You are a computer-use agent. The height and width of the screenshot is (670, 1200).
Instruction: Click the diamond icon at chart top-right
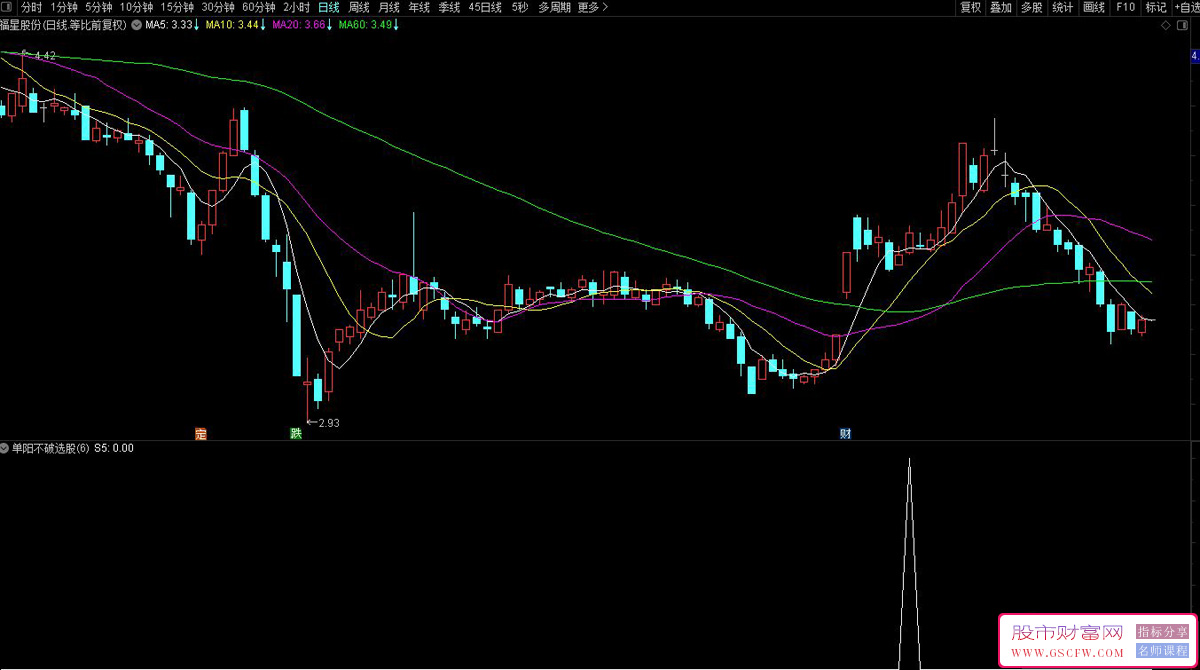click(1167, 25)
